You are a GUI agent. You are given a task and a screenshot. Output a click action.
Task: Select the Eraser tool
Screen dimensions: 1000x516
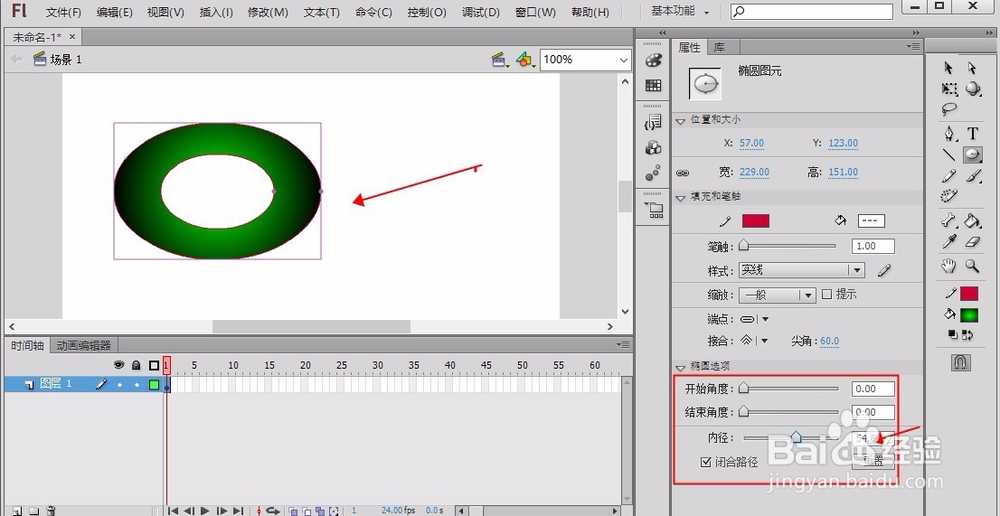973,242
